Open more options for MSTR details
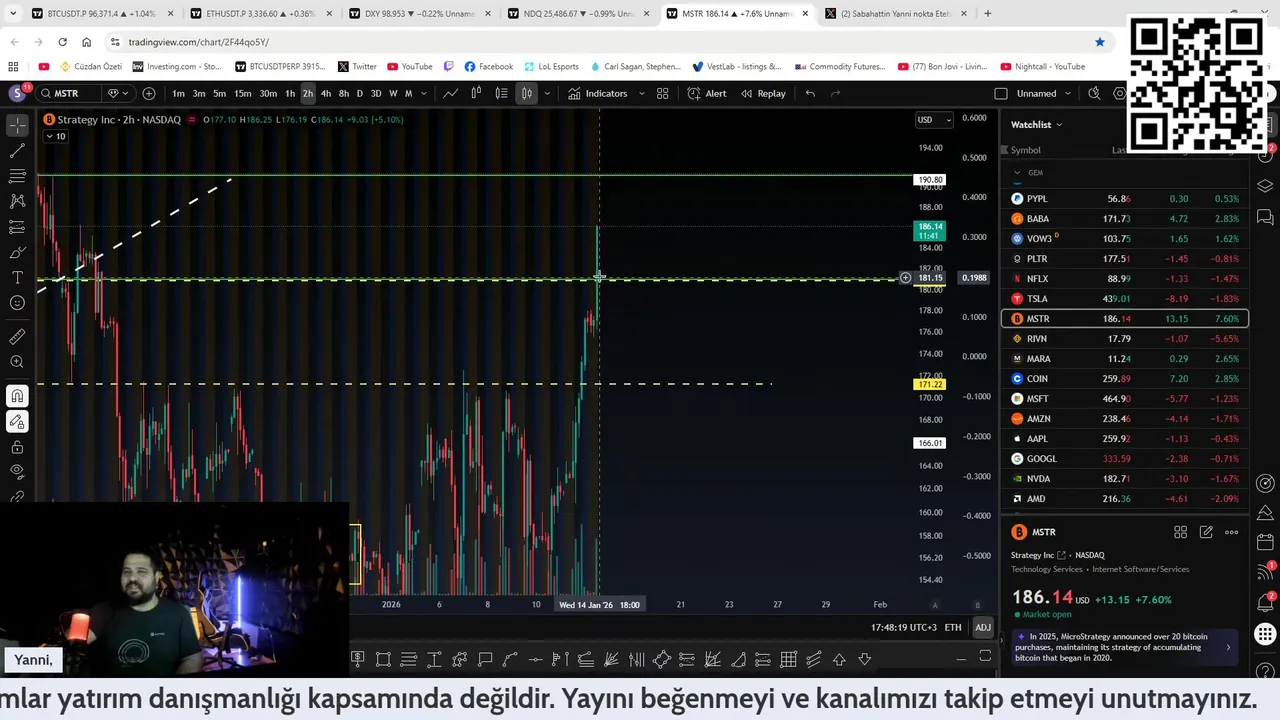This screenshot has width=1280, height=720. click(x=1232, y=532)
